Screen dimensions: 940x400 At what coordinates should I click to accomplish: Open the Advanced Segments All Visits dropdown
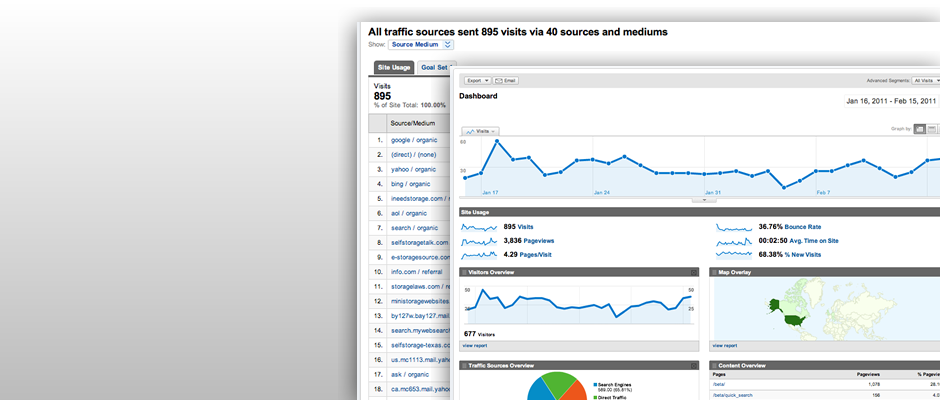pos(926,80)
